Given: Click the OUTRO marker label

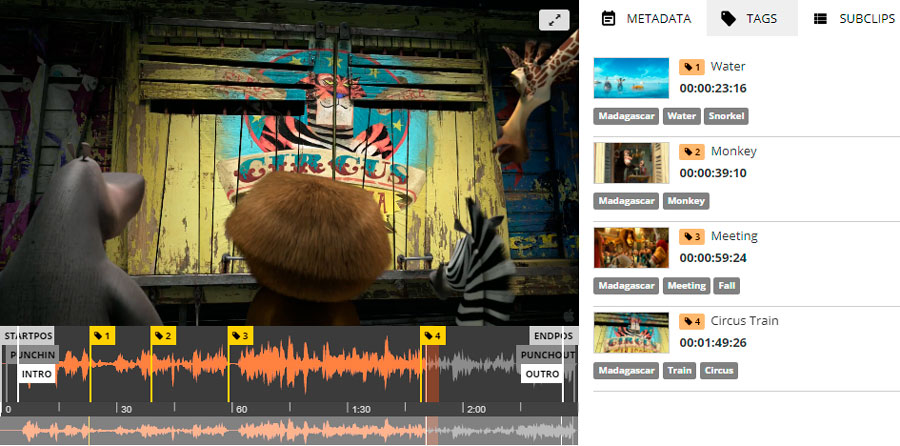Looking at the screenshot, I should coord(542,374).
